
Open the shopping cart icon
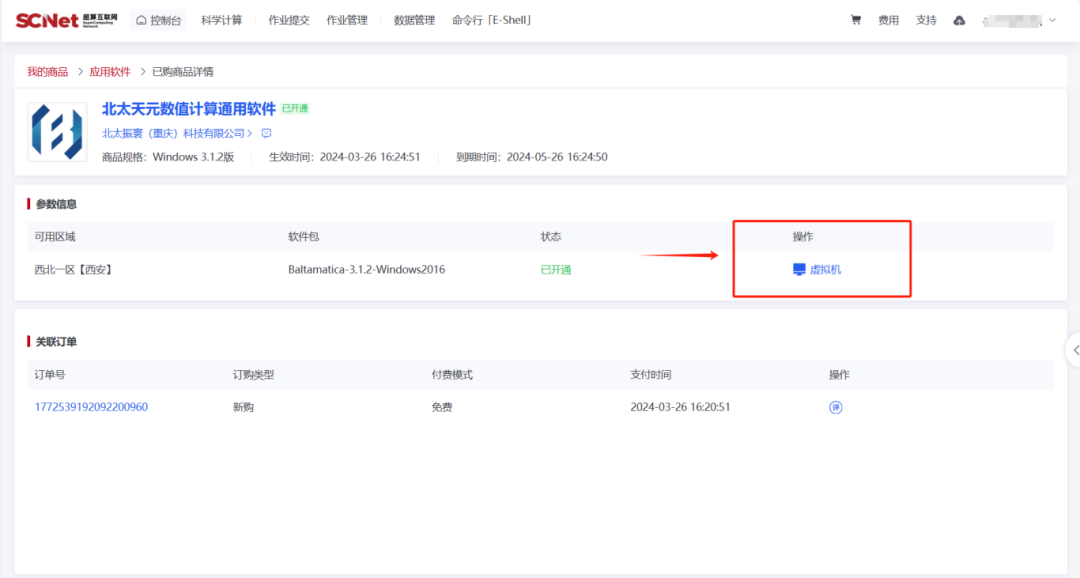(855, 20)
